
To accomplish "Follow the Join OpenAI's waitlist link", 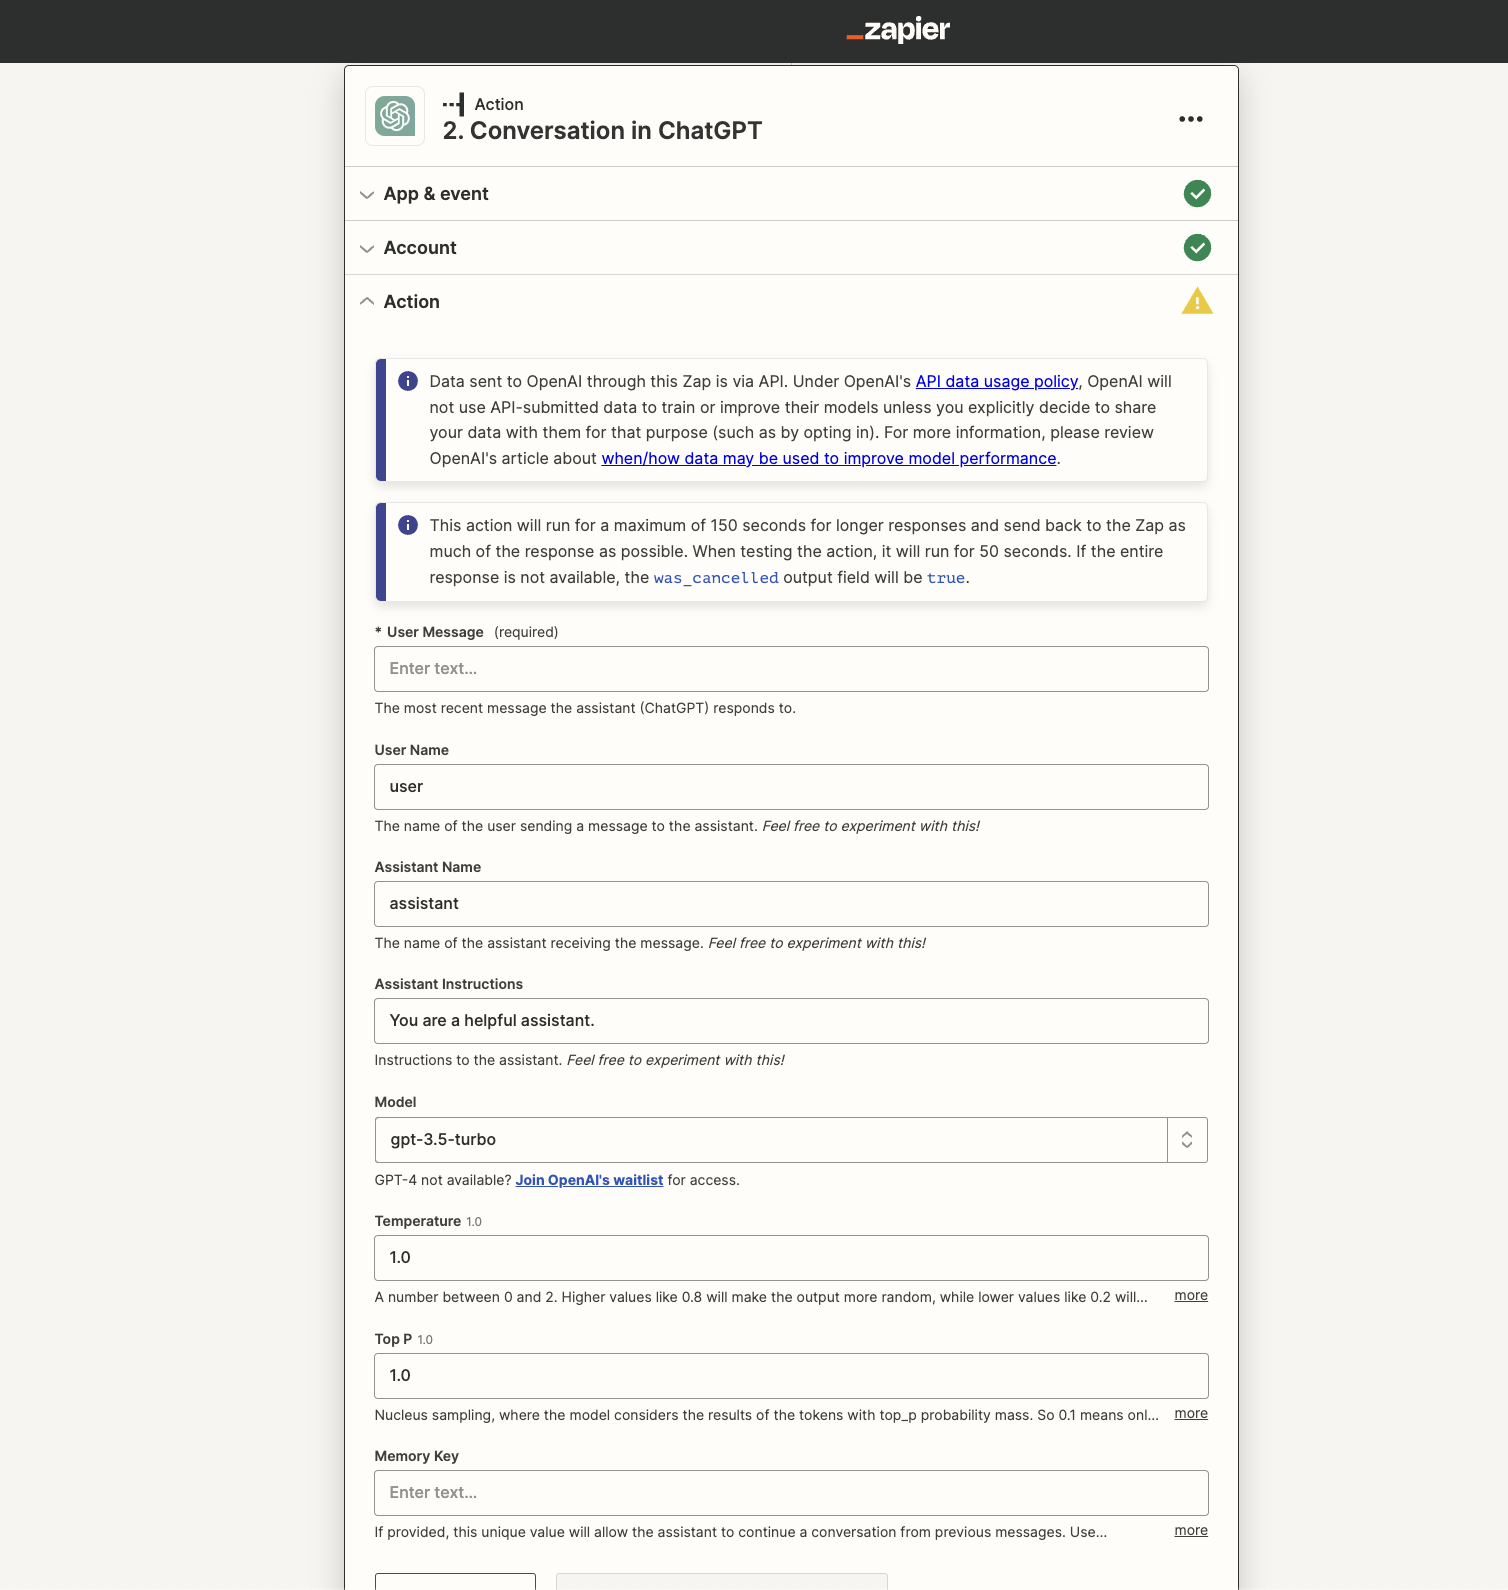I will (589, 1180).
